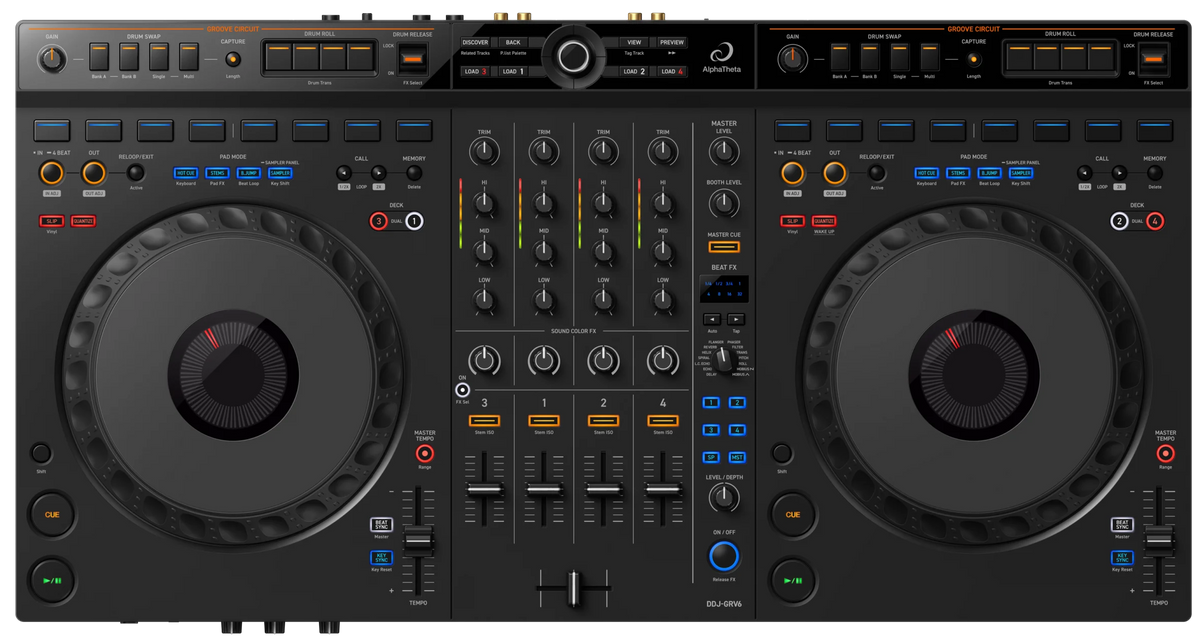
Task: Click the right deck MEMORY button
Action: (x=1155, y=173)
